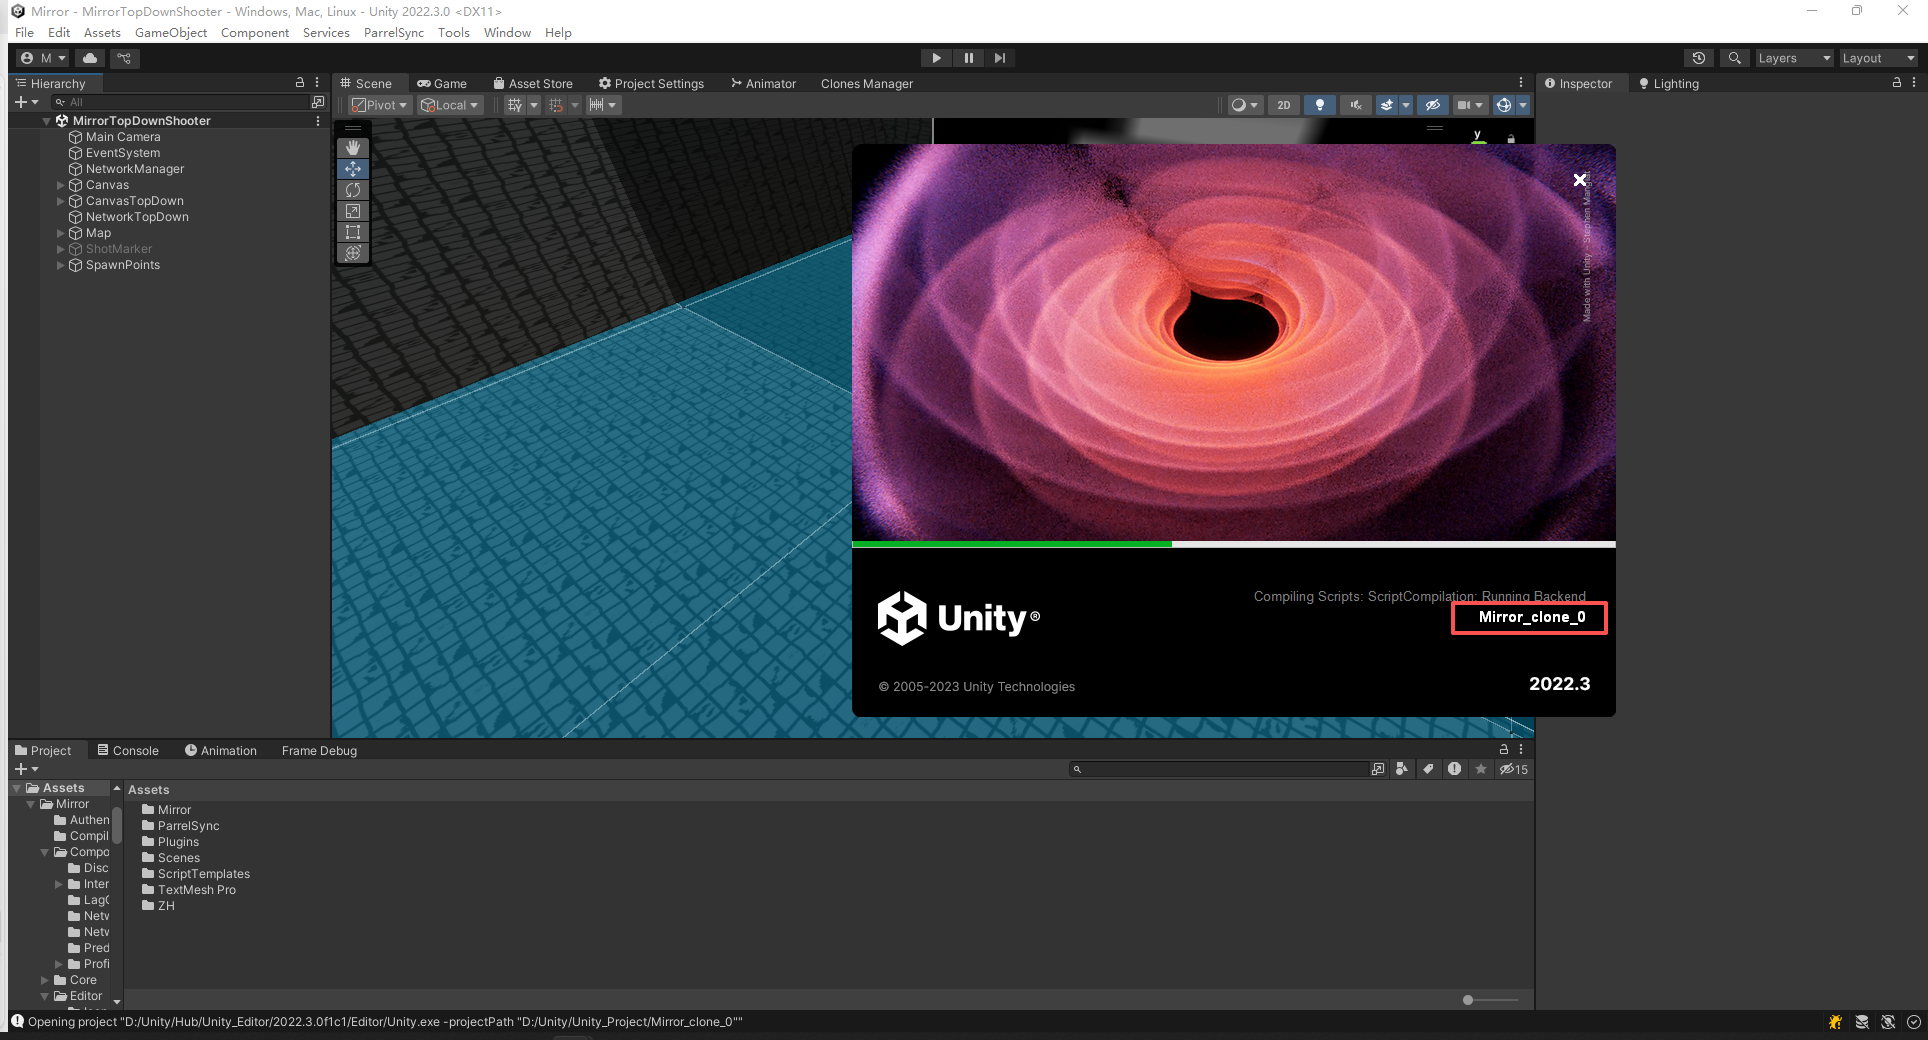This screenshot has height=1040, width=1928.
Task: Open the draw mode shading dropdown
Action: (x=1244, y=105)
